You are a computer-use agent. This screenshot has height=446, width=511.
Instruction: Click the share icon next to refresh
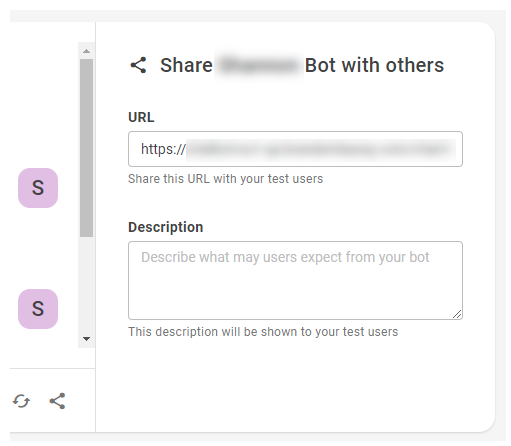tap(57, 401)
